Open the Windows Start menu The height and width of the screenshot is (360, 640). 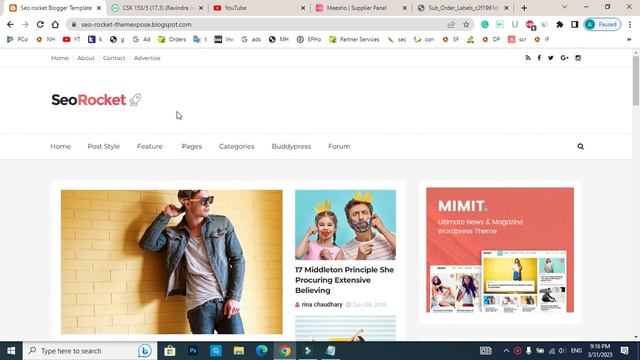[11, 351]
